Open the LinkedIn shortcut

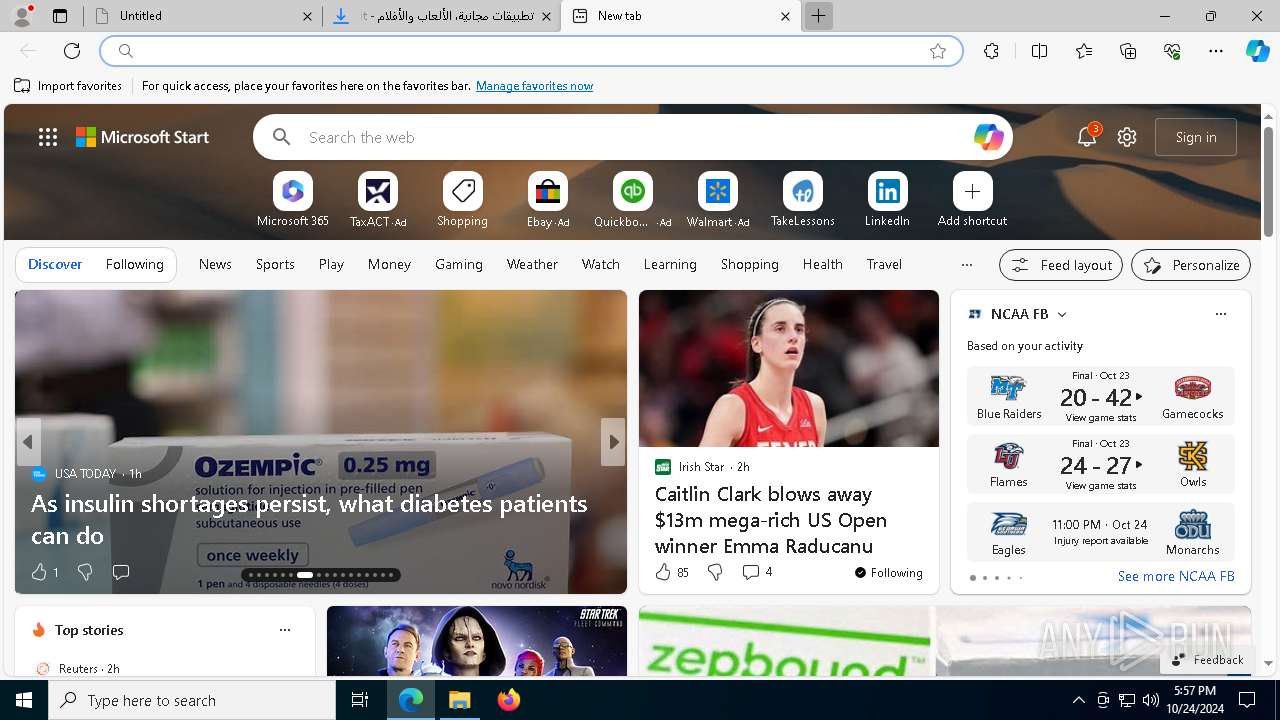coord(888,200)
